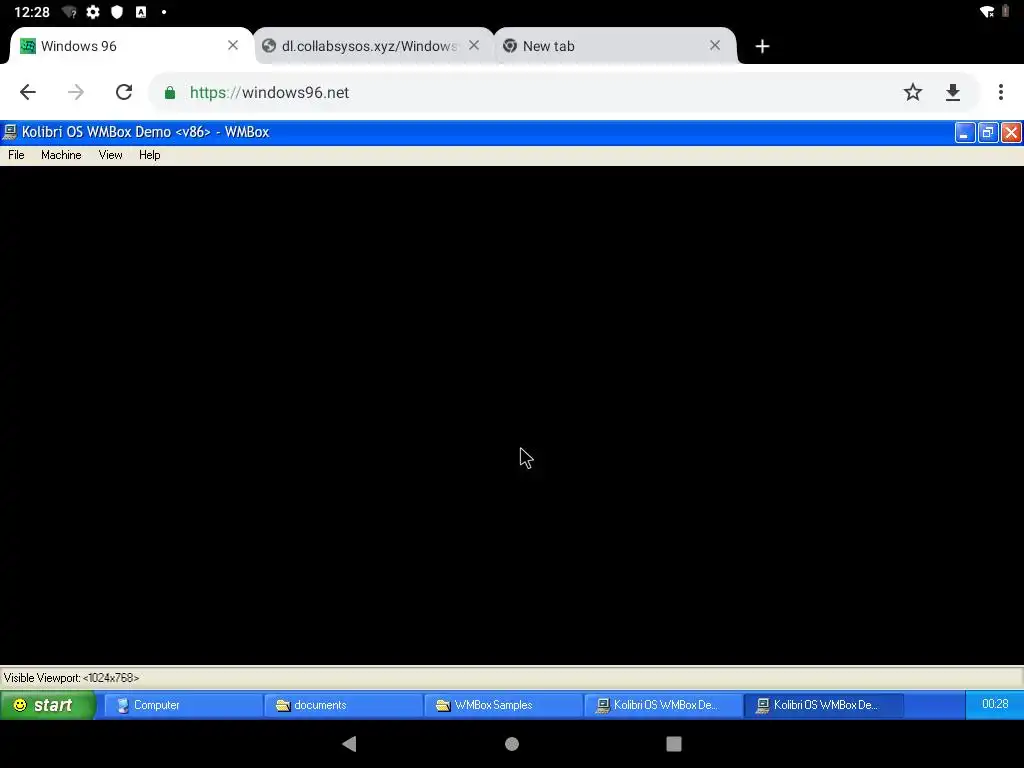Click the WMBox computer icon in title bar

click(10, 132)
